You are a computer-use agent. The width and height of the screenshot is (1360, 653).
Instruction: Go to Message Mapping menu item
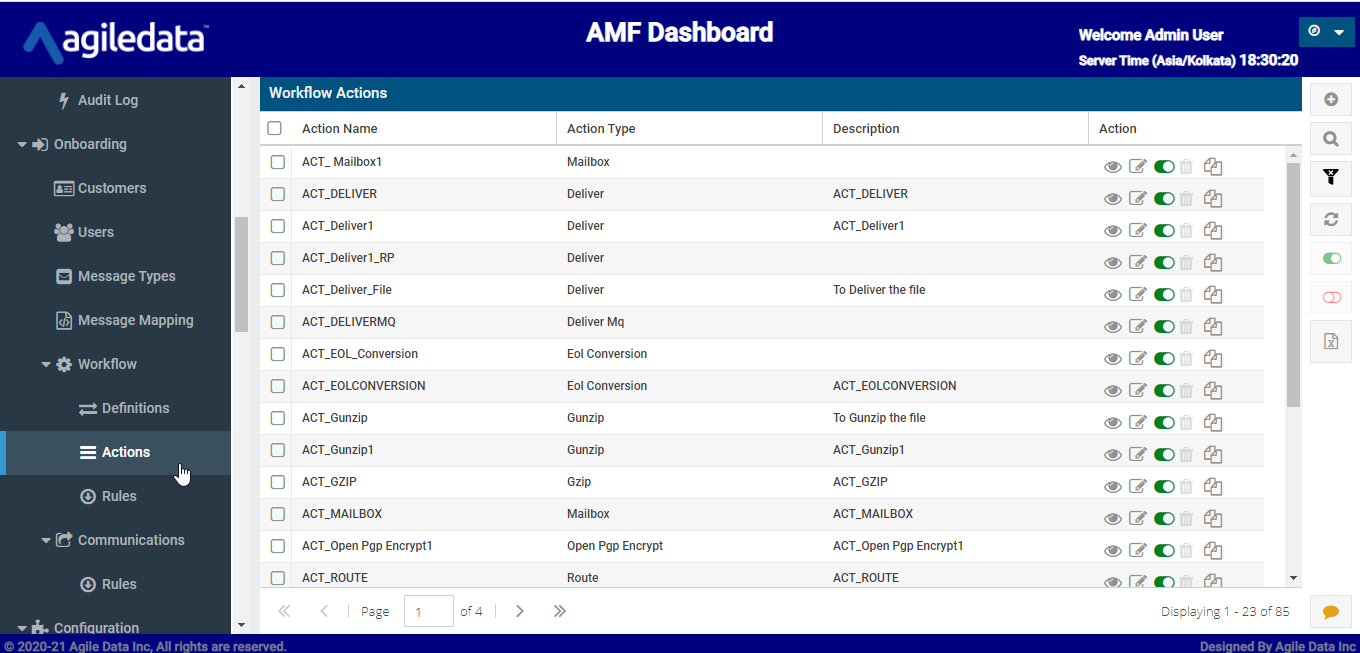(x=135, y=320)
